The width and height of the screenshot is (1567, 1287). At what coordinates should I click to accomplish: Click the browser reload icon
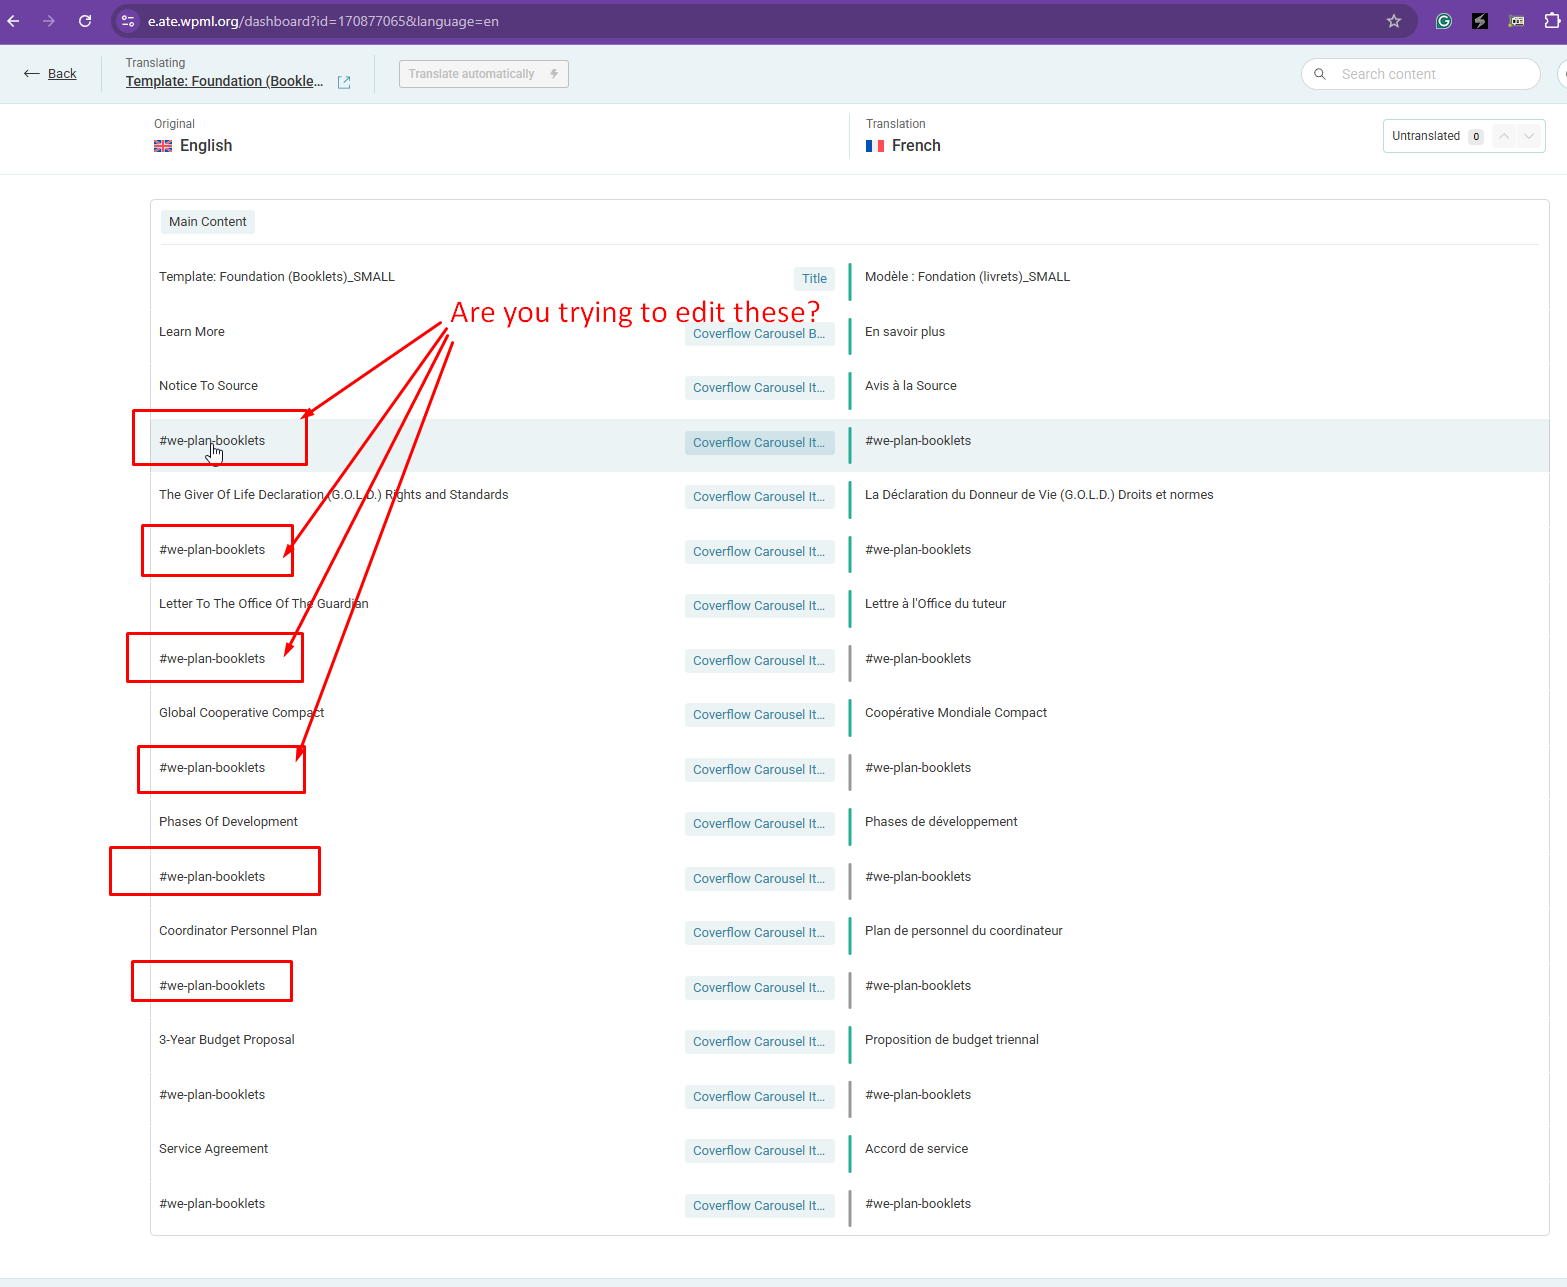tap(85, 21)
